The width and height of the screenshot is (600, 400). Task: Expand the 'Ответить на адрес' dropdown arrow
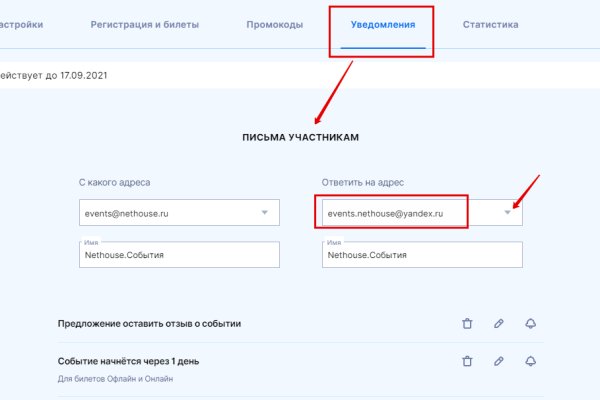click(x=509, y=212)
